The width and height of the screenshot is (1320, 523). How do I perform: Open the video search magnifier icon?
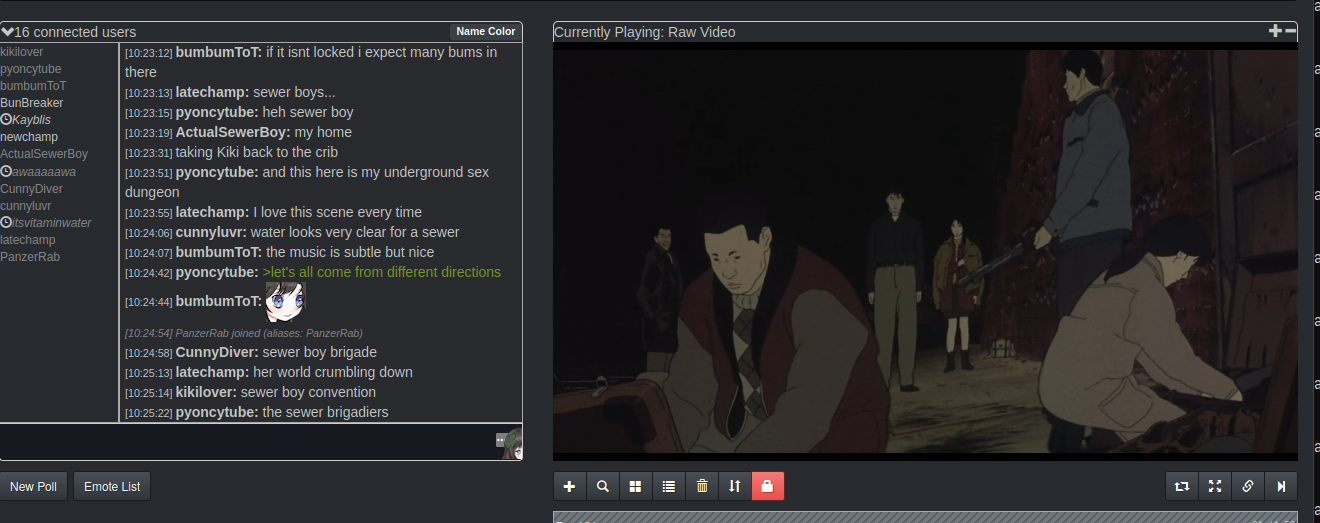(603, 486)
